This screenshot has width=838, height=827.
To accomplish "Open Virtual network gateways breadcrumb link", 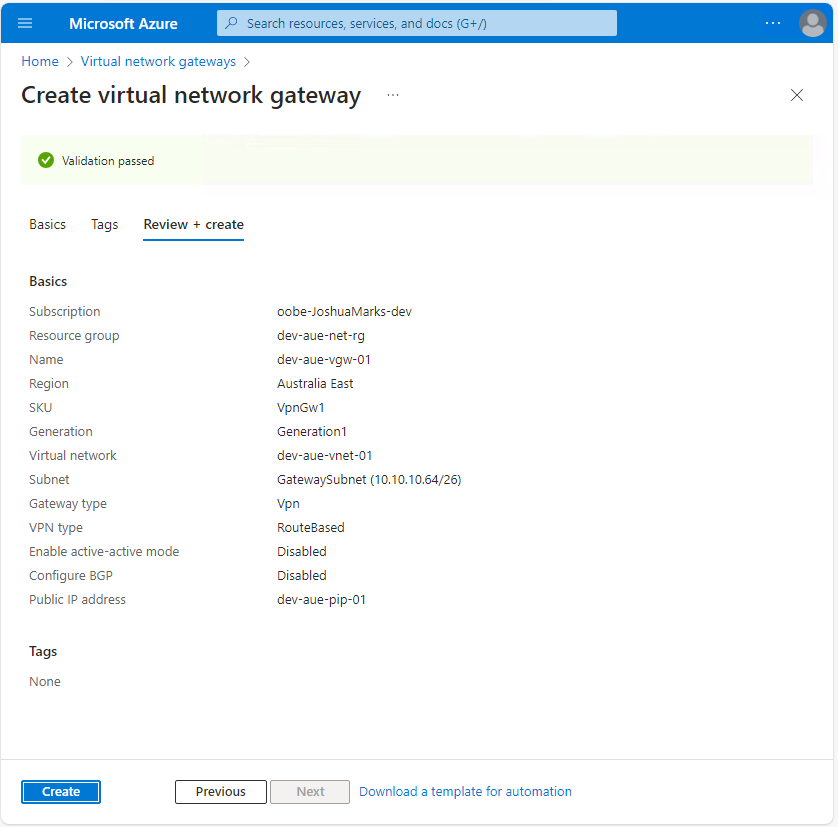I will 157,61.
